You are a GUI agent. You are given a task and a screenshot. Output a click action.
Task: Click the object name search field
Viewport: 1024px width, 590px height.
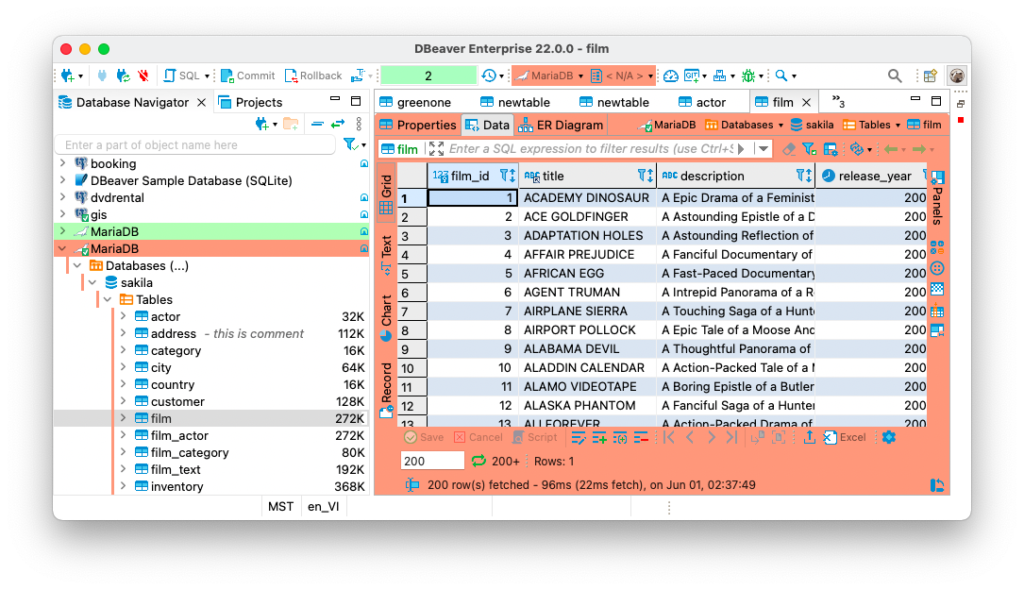pos(196,145)
